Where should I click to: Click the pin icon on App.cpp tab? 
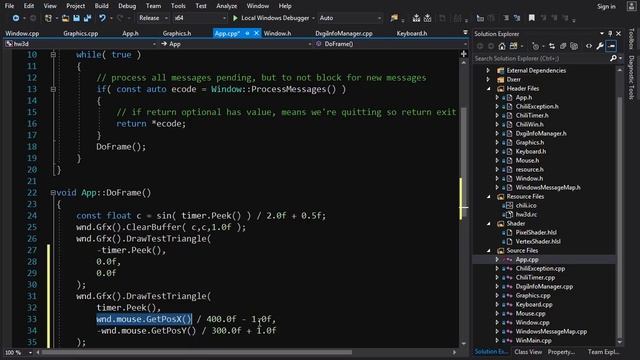click(x=247, y=33)
